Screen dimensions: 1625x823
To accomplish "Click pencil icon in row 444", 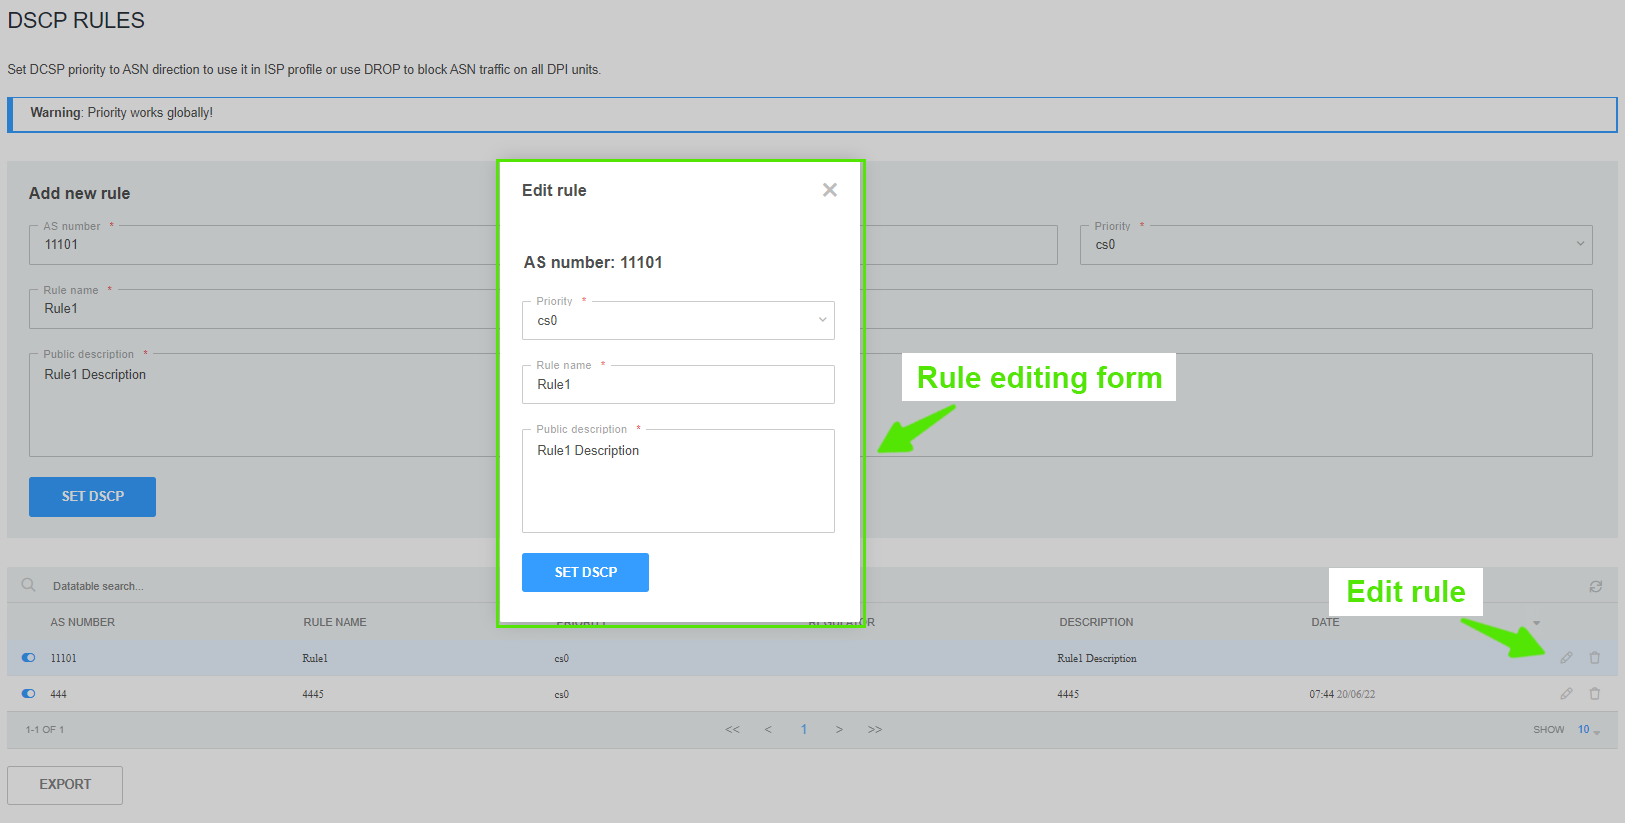I will click(1566, 694).
